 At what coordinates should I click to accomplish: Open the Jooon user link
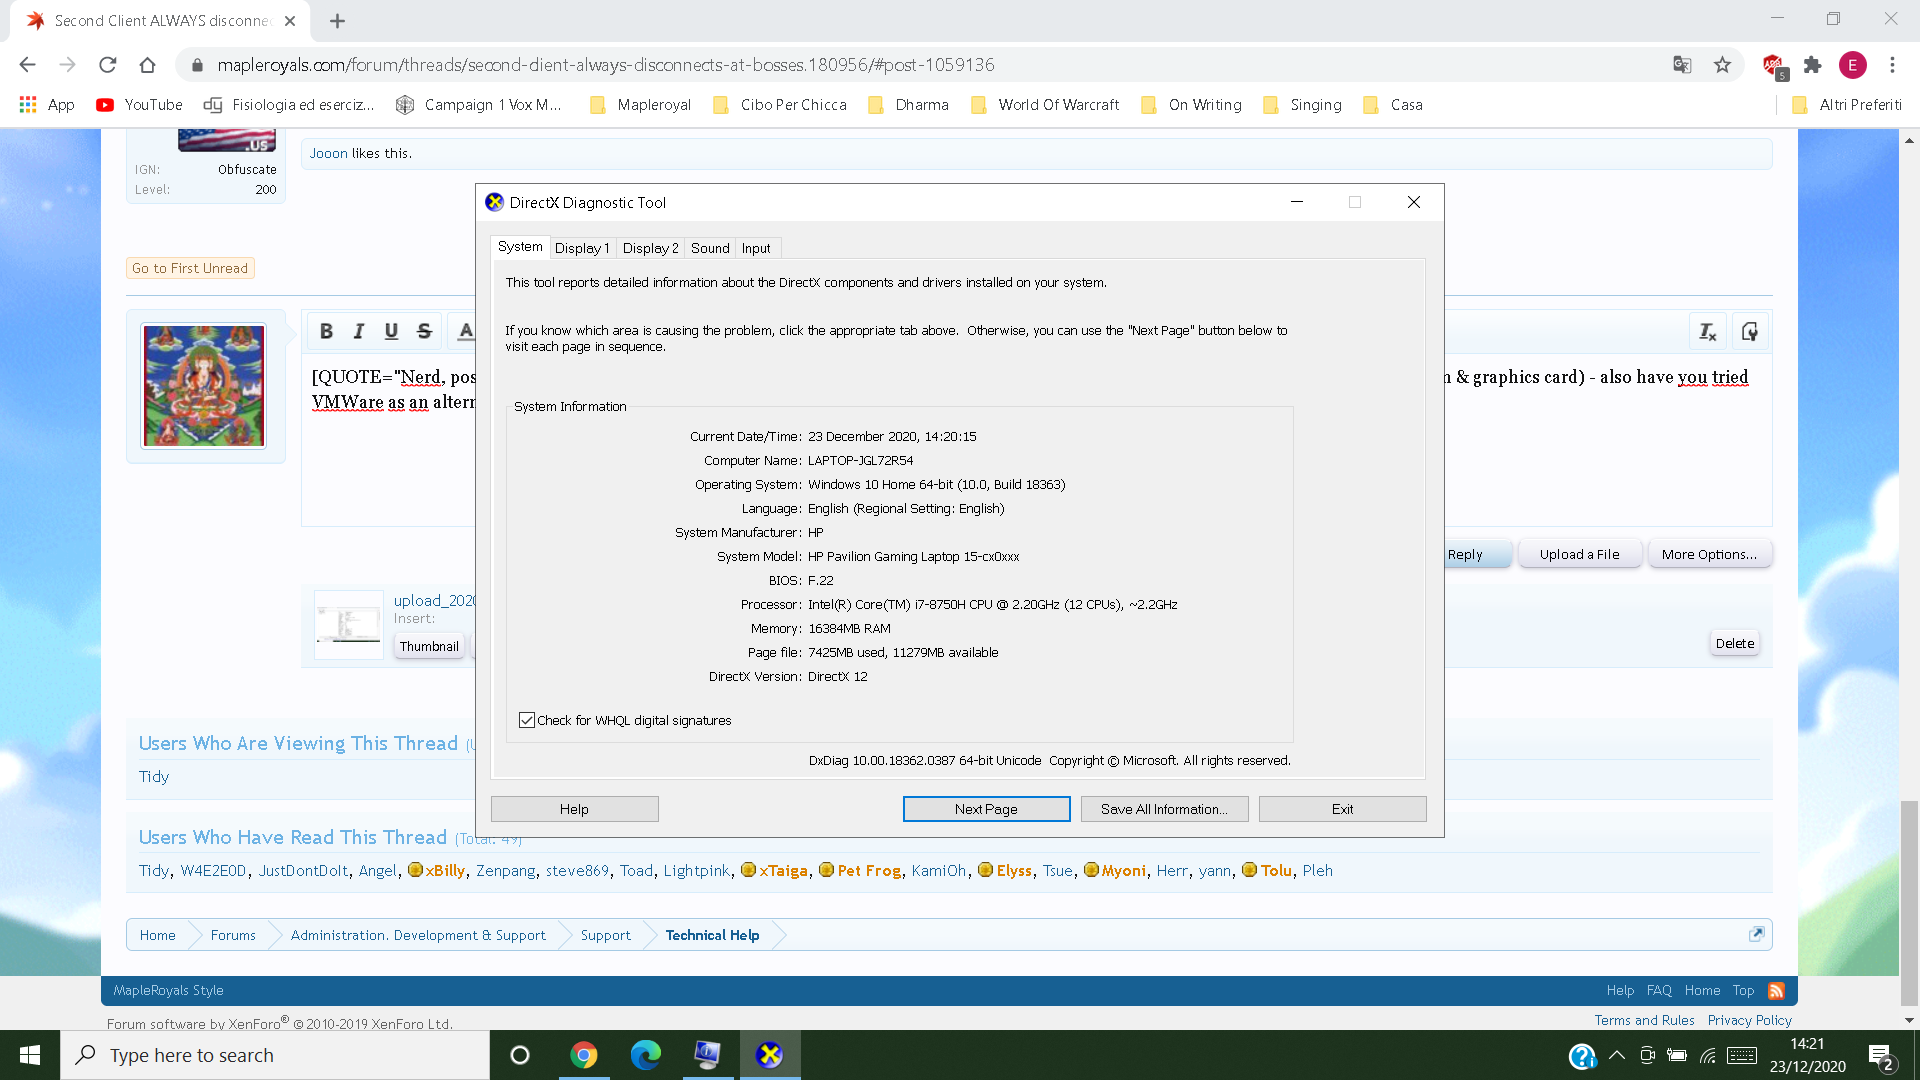point(328,153)
